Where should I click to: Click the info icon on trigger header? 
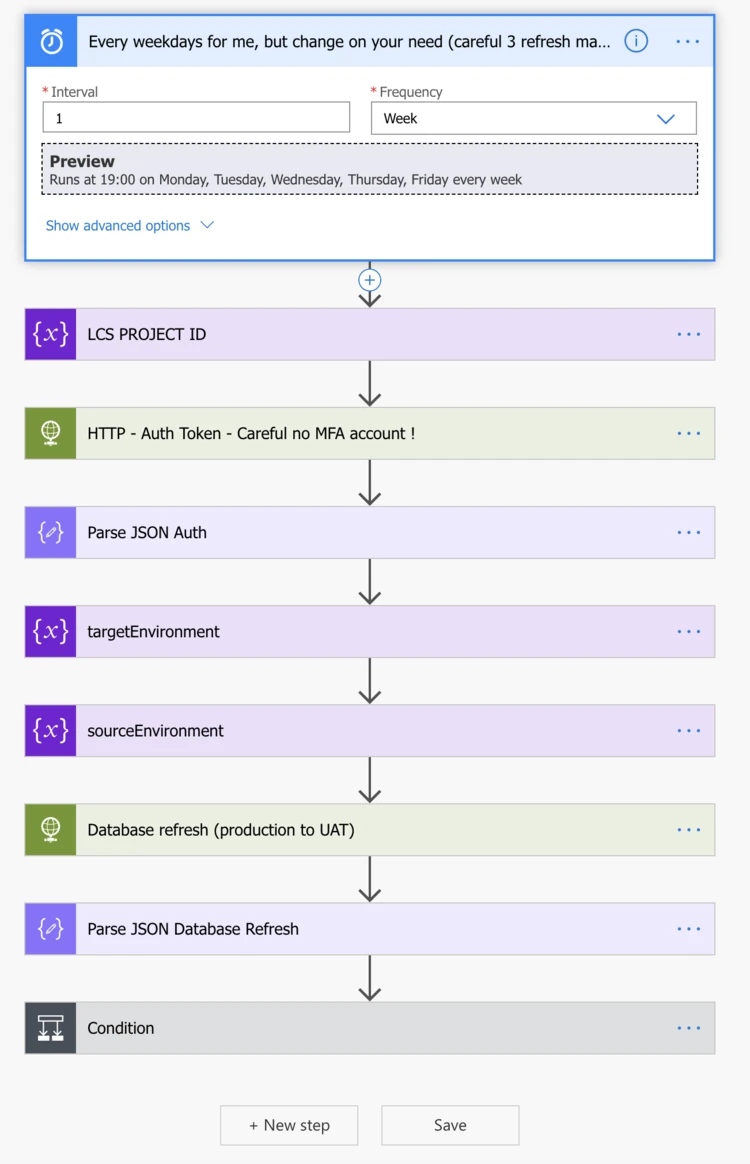point(636,41)
